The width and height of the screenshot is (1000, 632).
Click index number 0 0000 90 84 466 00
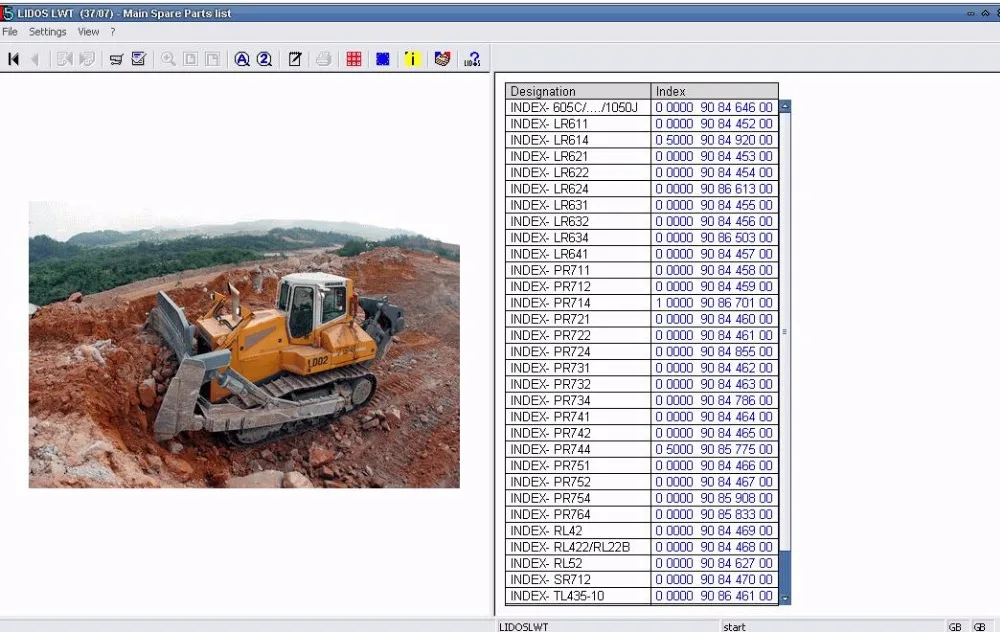click(x=714, y=466)
